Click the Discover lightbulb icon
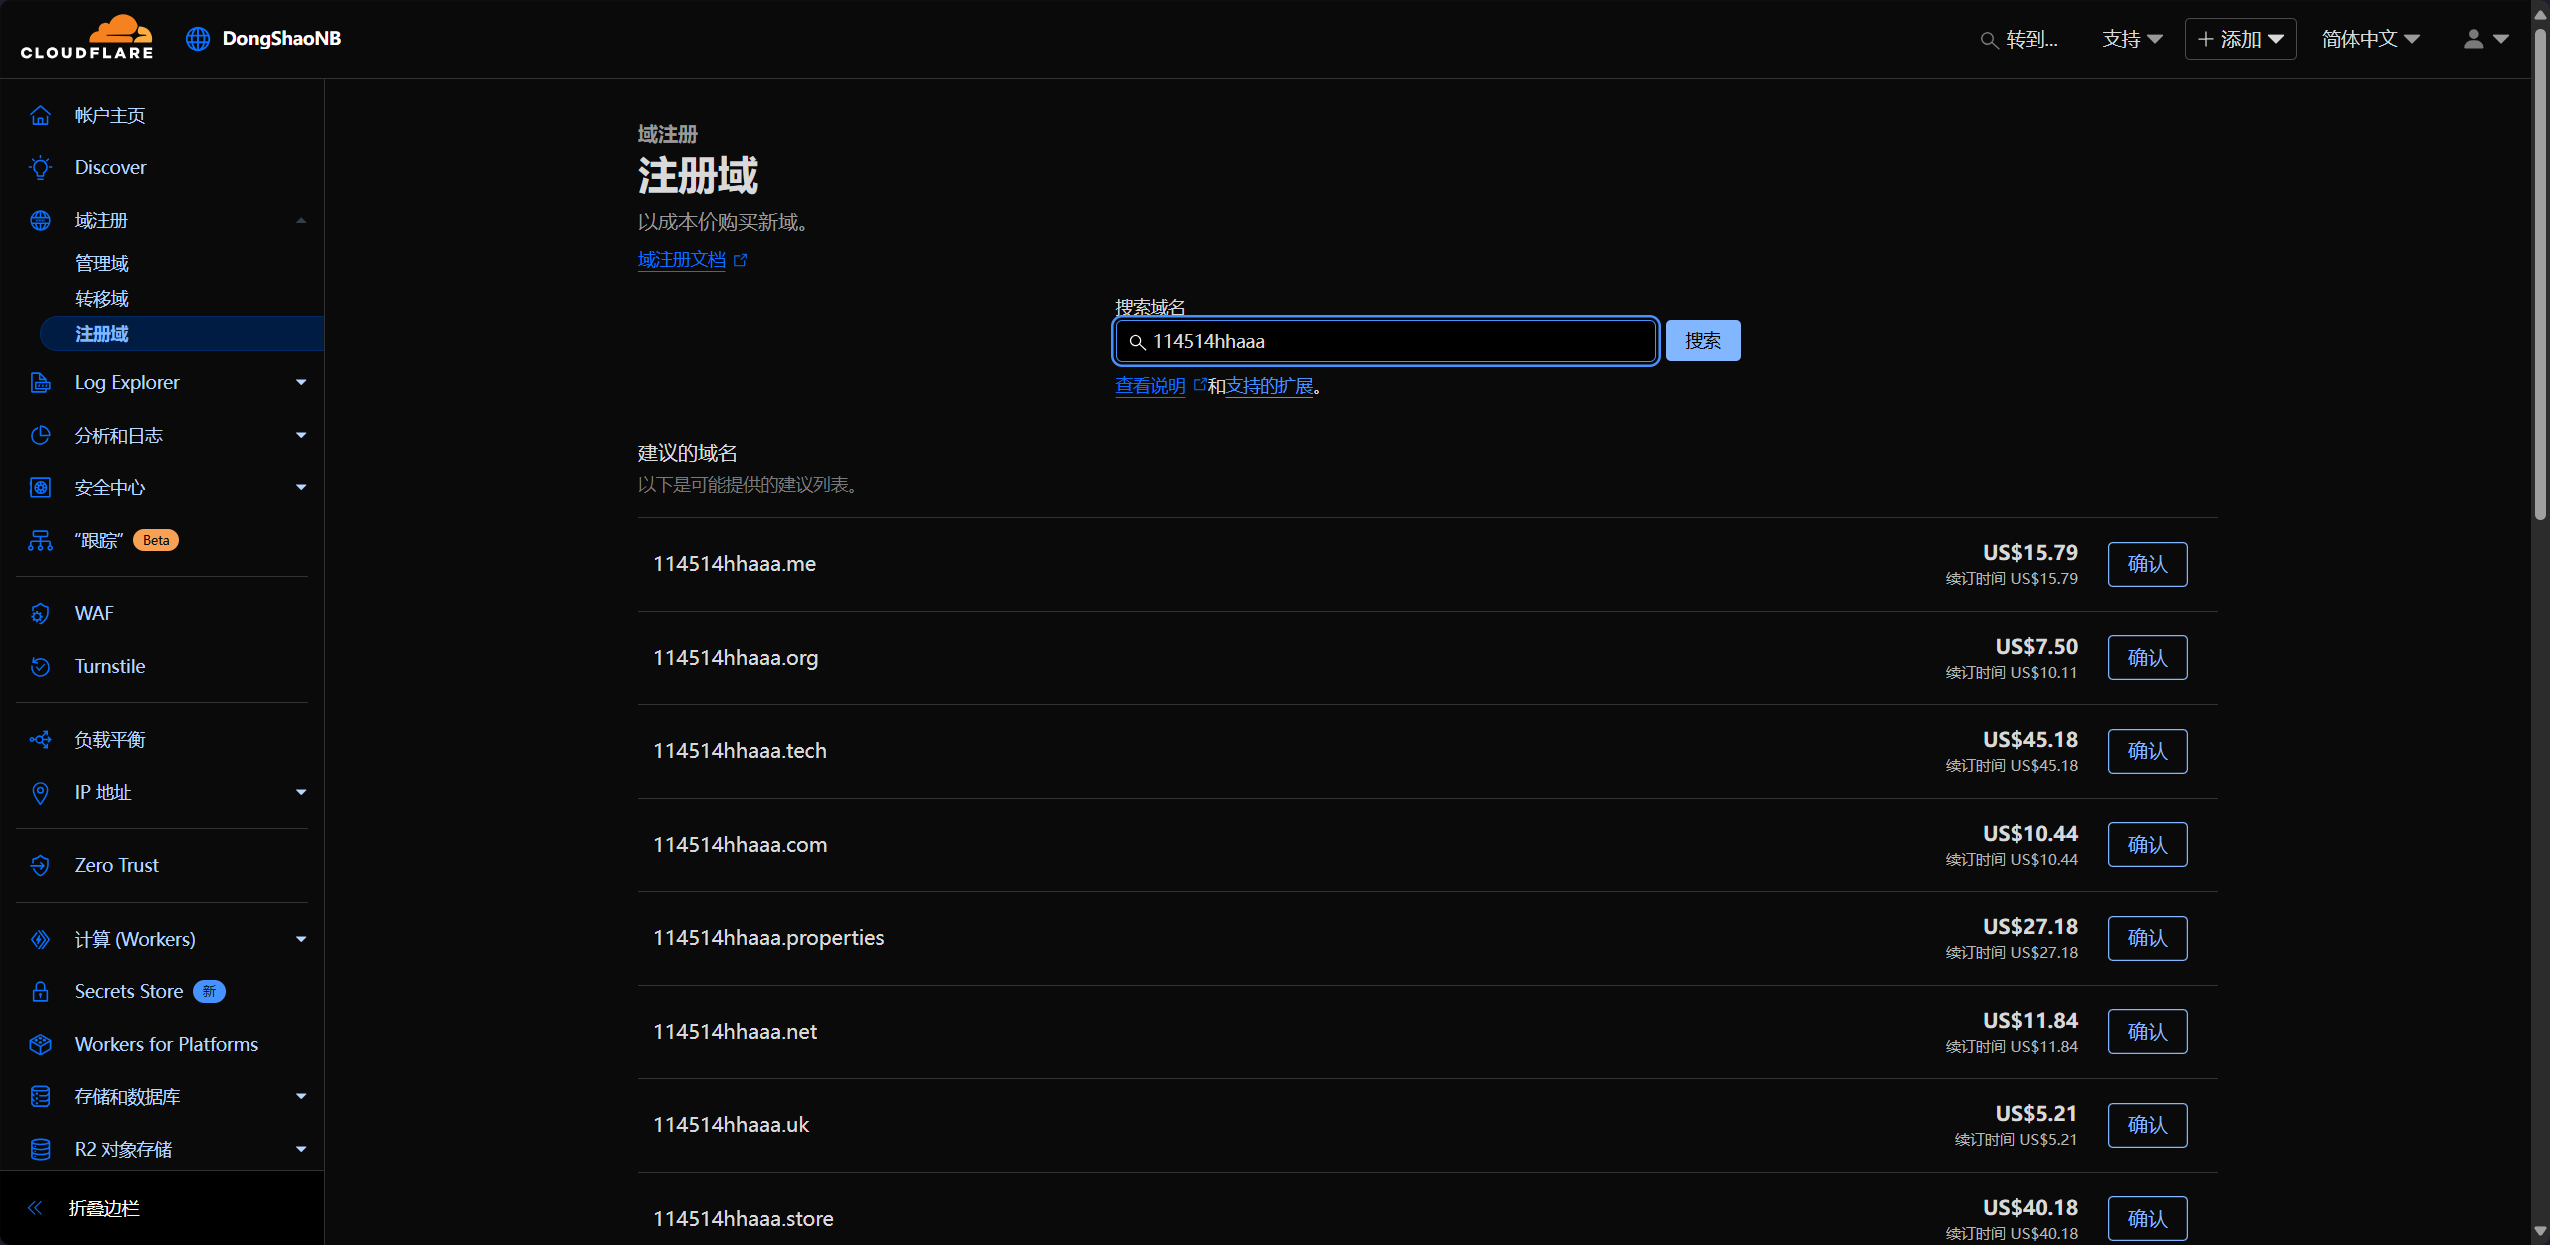Viewport: 2550px width, 1245px height. tap(40, 167)
